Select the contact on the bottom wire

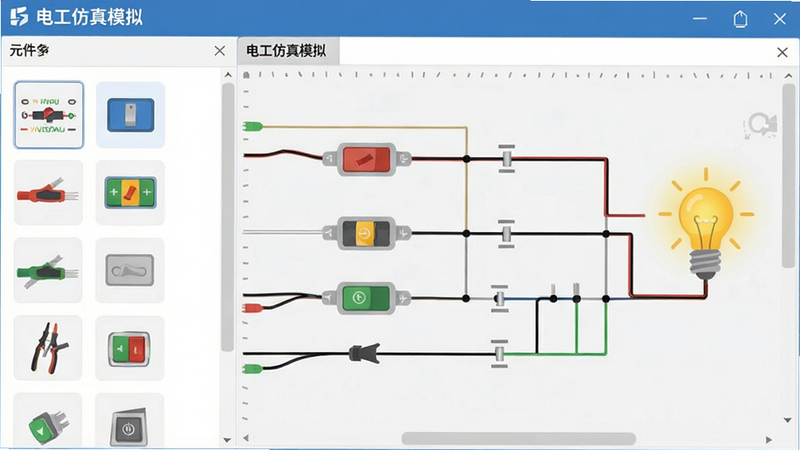499,353
